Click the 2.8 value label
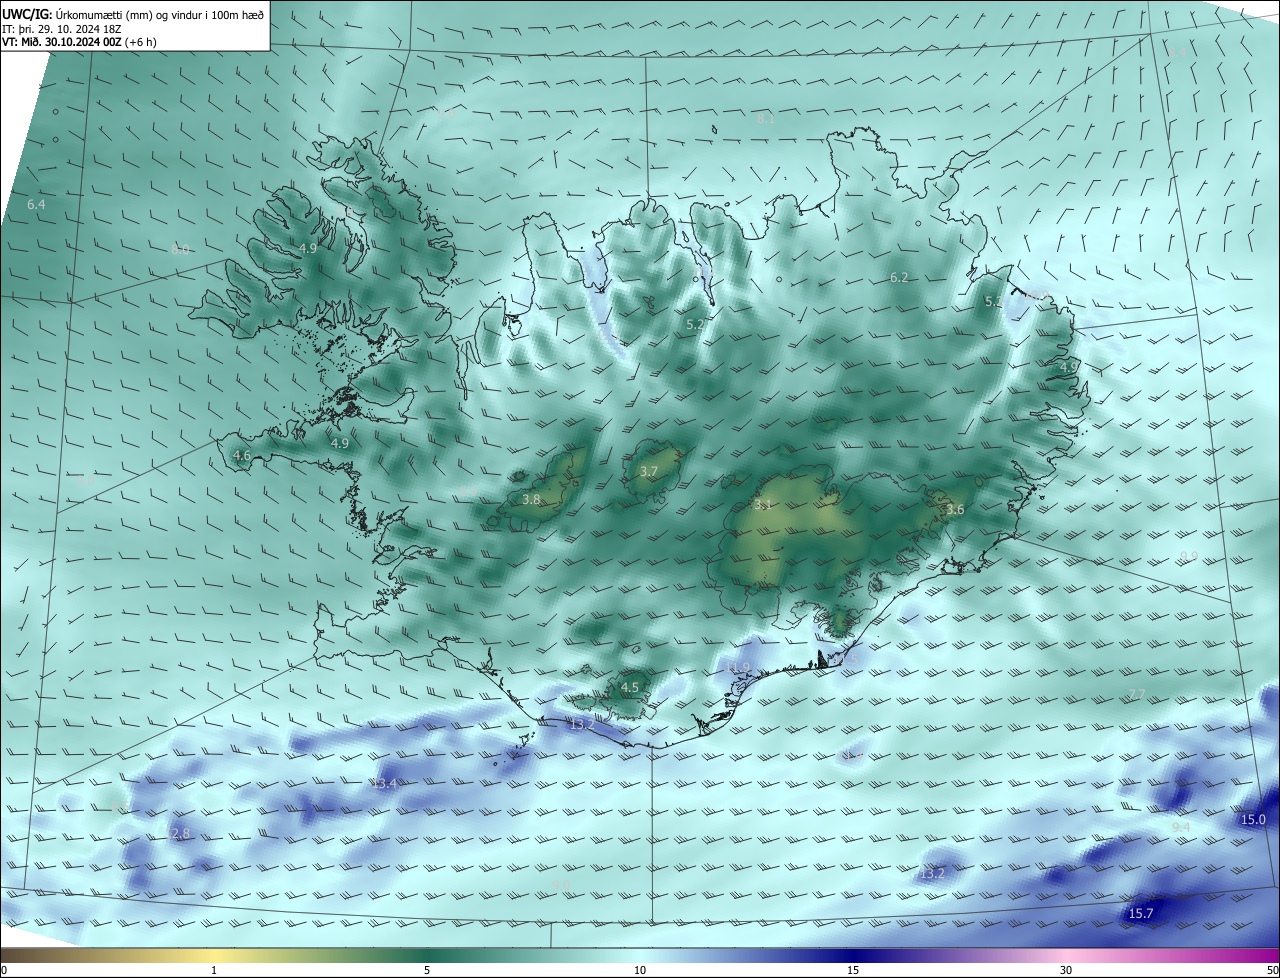The width and height of the screenshot is (1280, 978). 180,833
